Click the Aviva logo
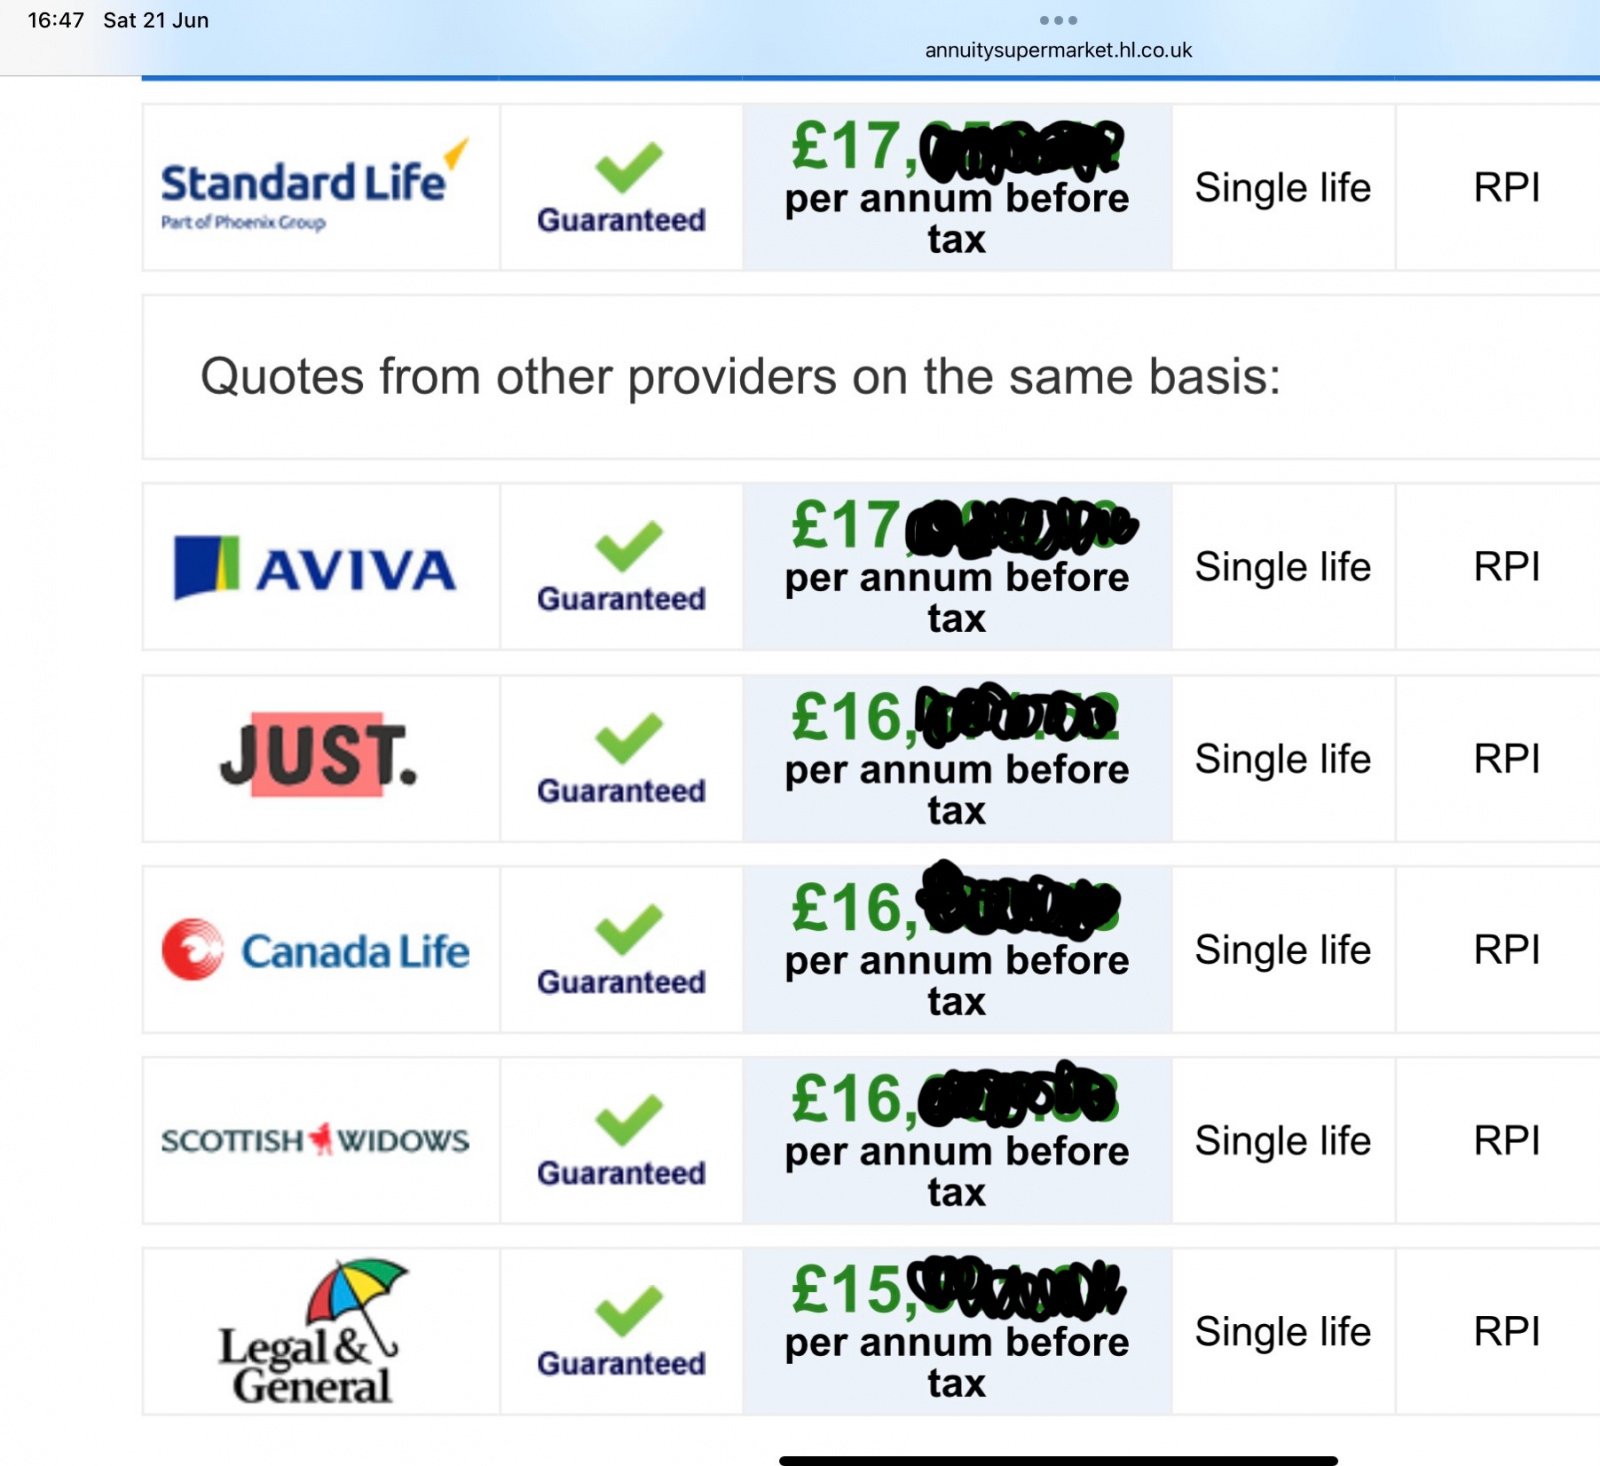This screenshot has width=1600, height=1466. click(x=315, y=567)
